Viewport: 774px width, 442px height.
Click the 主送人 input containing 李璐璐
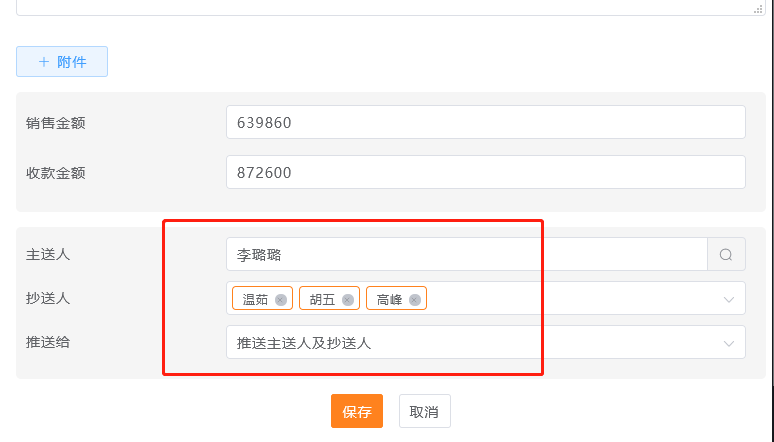pyautogui.click(x=466, y=254)
